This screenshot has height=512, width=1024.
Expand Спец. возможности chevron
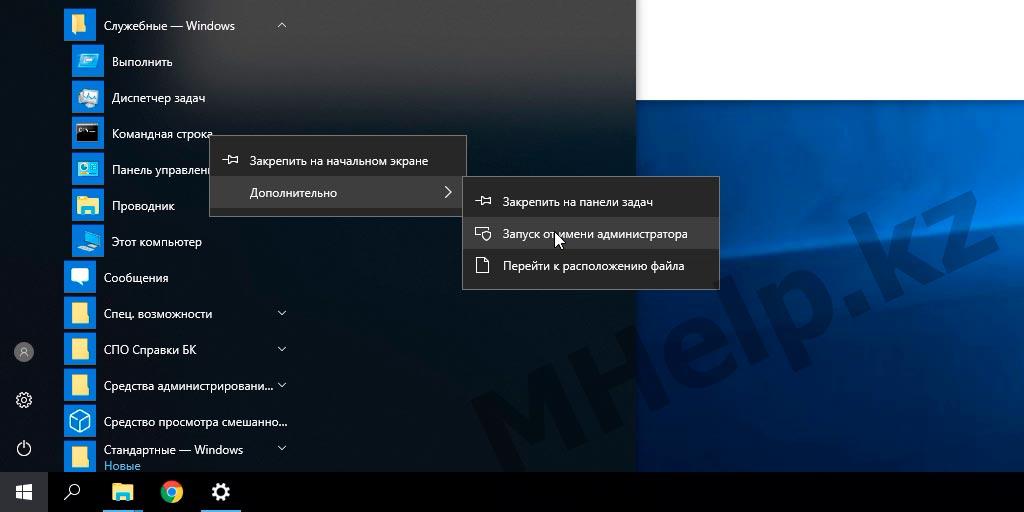[281, 313]
